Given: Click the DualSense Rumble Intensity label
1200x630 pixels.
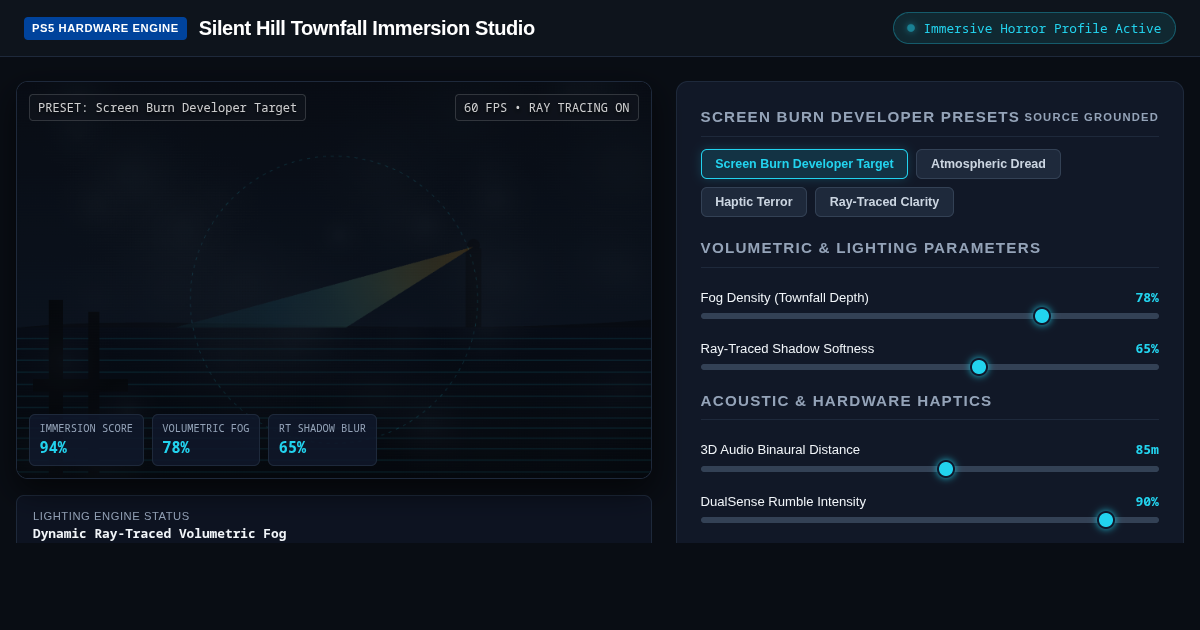Looking at the screenshot, I should 783,502.
